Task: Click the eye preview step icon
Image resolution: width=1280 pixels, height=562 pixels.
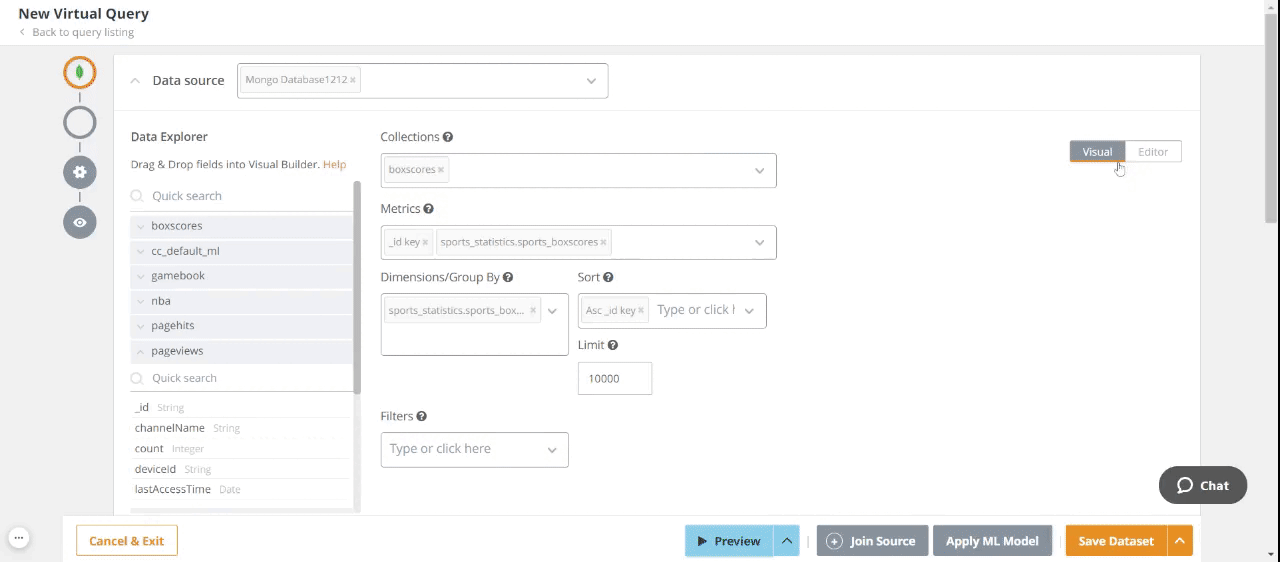Action: click(x=80, y=222)
